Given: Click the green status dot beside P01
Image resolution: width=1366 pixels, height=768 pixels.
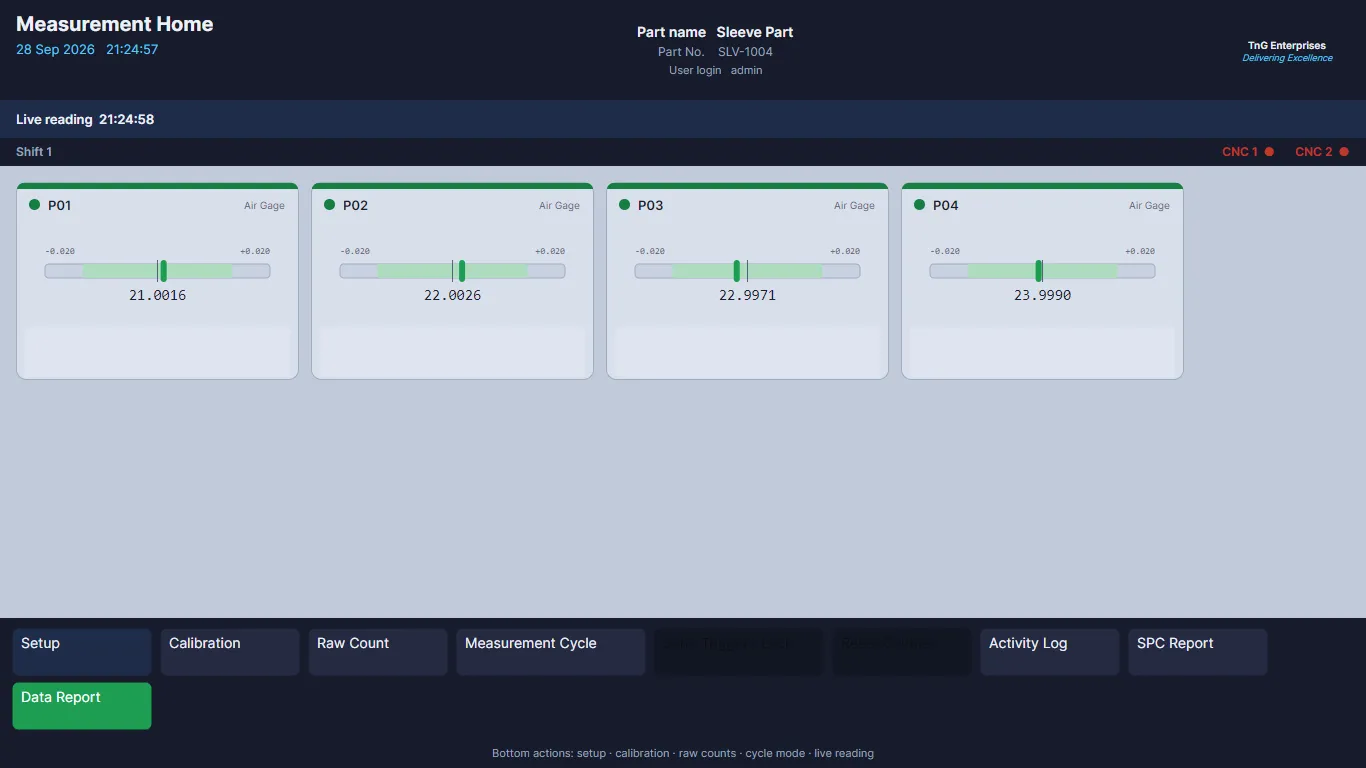Looking at the screenshot, I should (x=35, y=205).
